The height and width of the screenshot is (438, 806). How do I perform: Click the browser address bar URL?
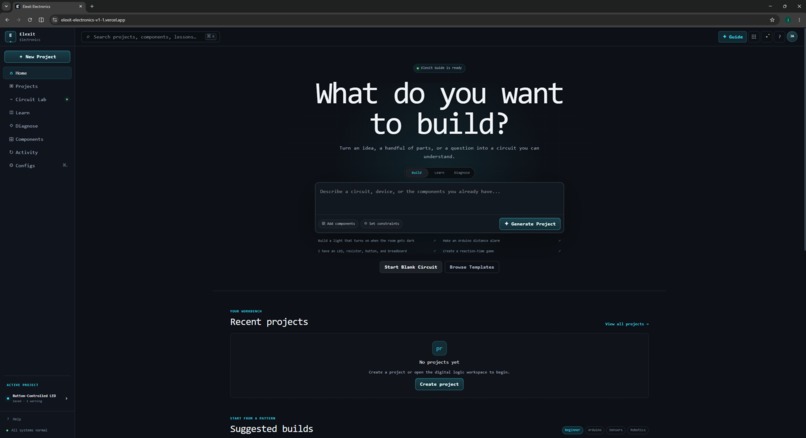click(x=93, y=20)
